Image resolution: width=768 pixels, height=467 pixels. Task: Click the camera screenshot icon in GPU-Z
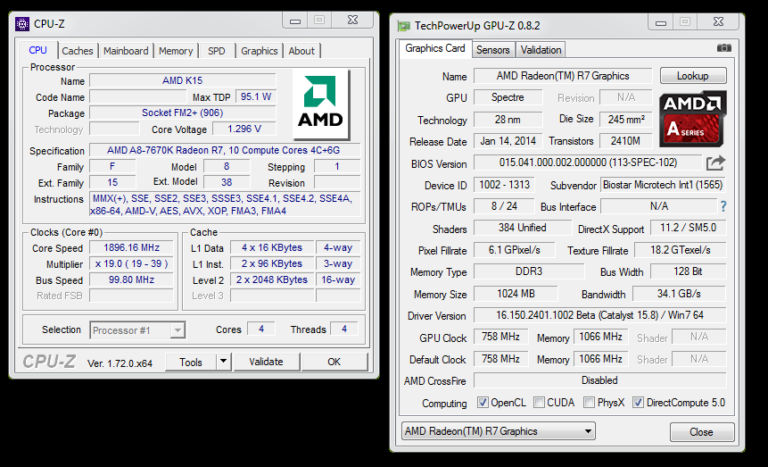pyautogui.click(x=724, y=48)
